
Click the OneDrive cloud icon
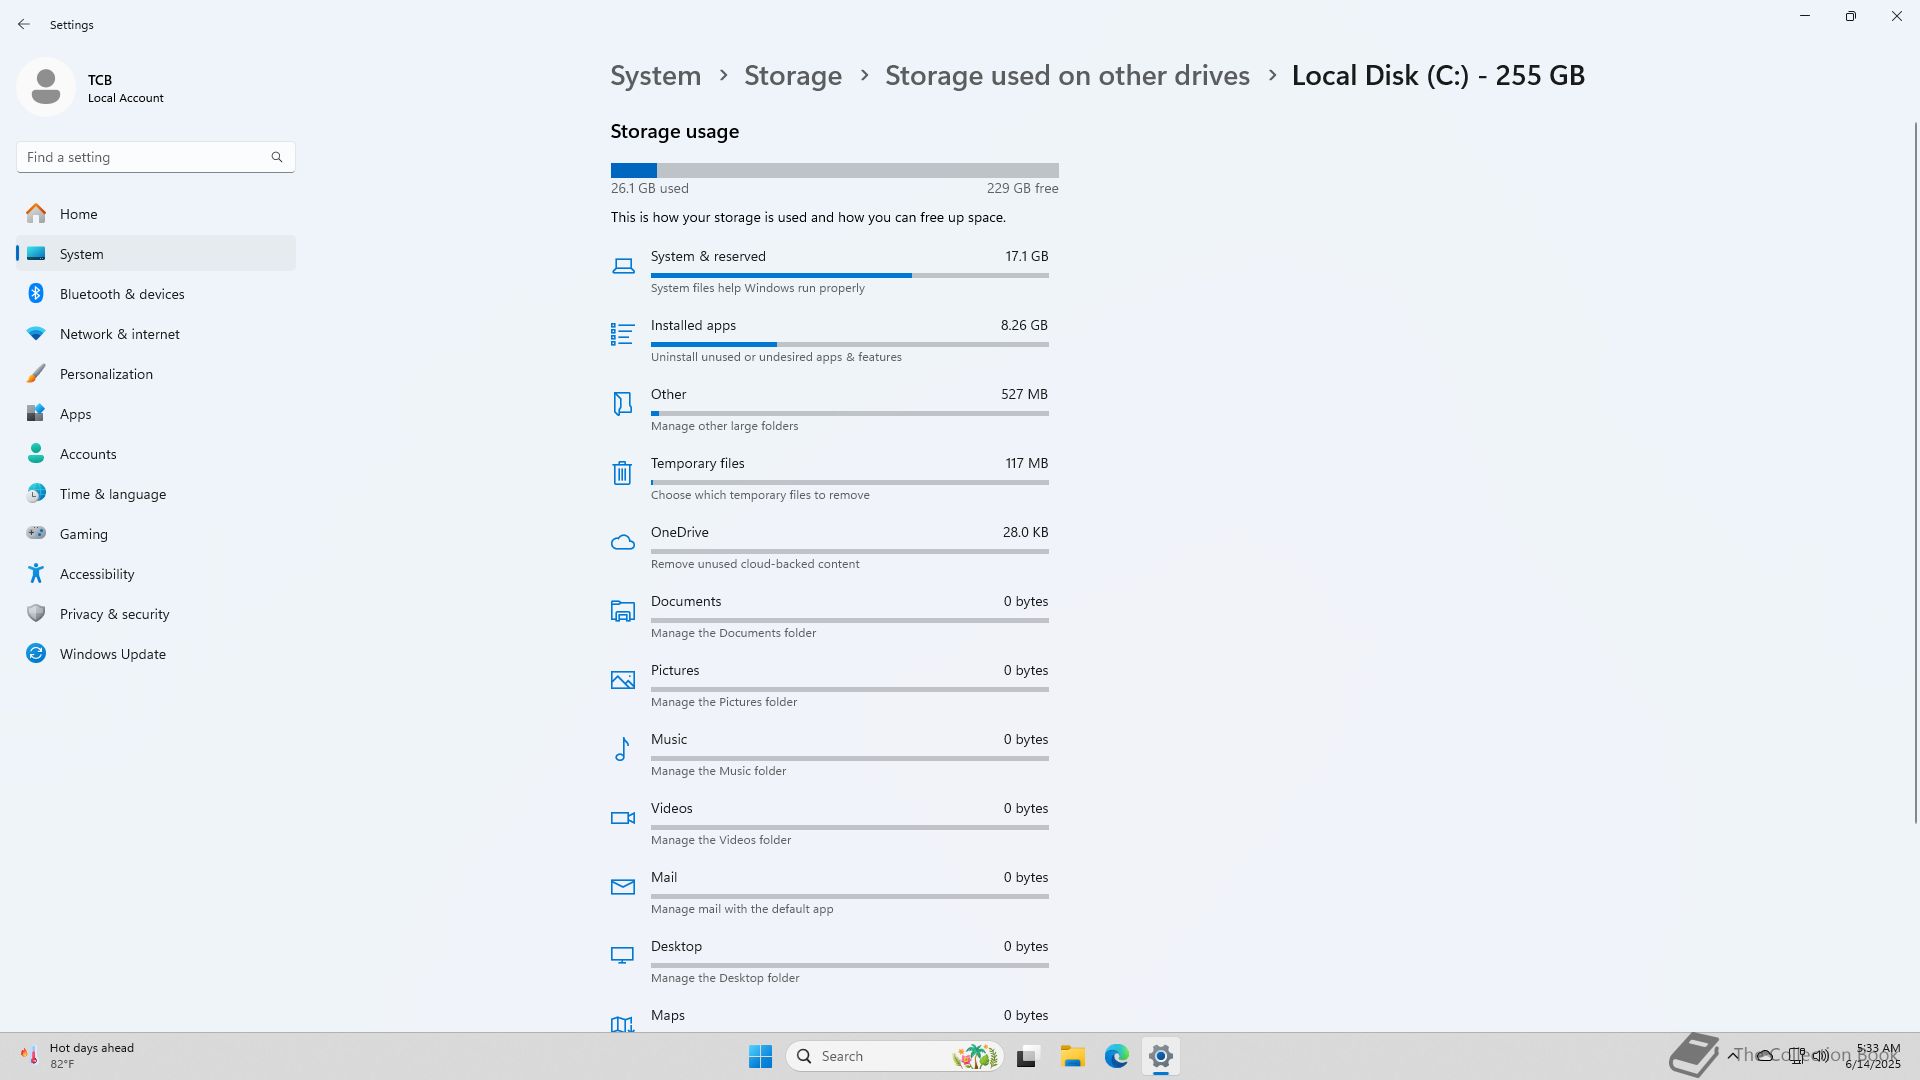622,542
